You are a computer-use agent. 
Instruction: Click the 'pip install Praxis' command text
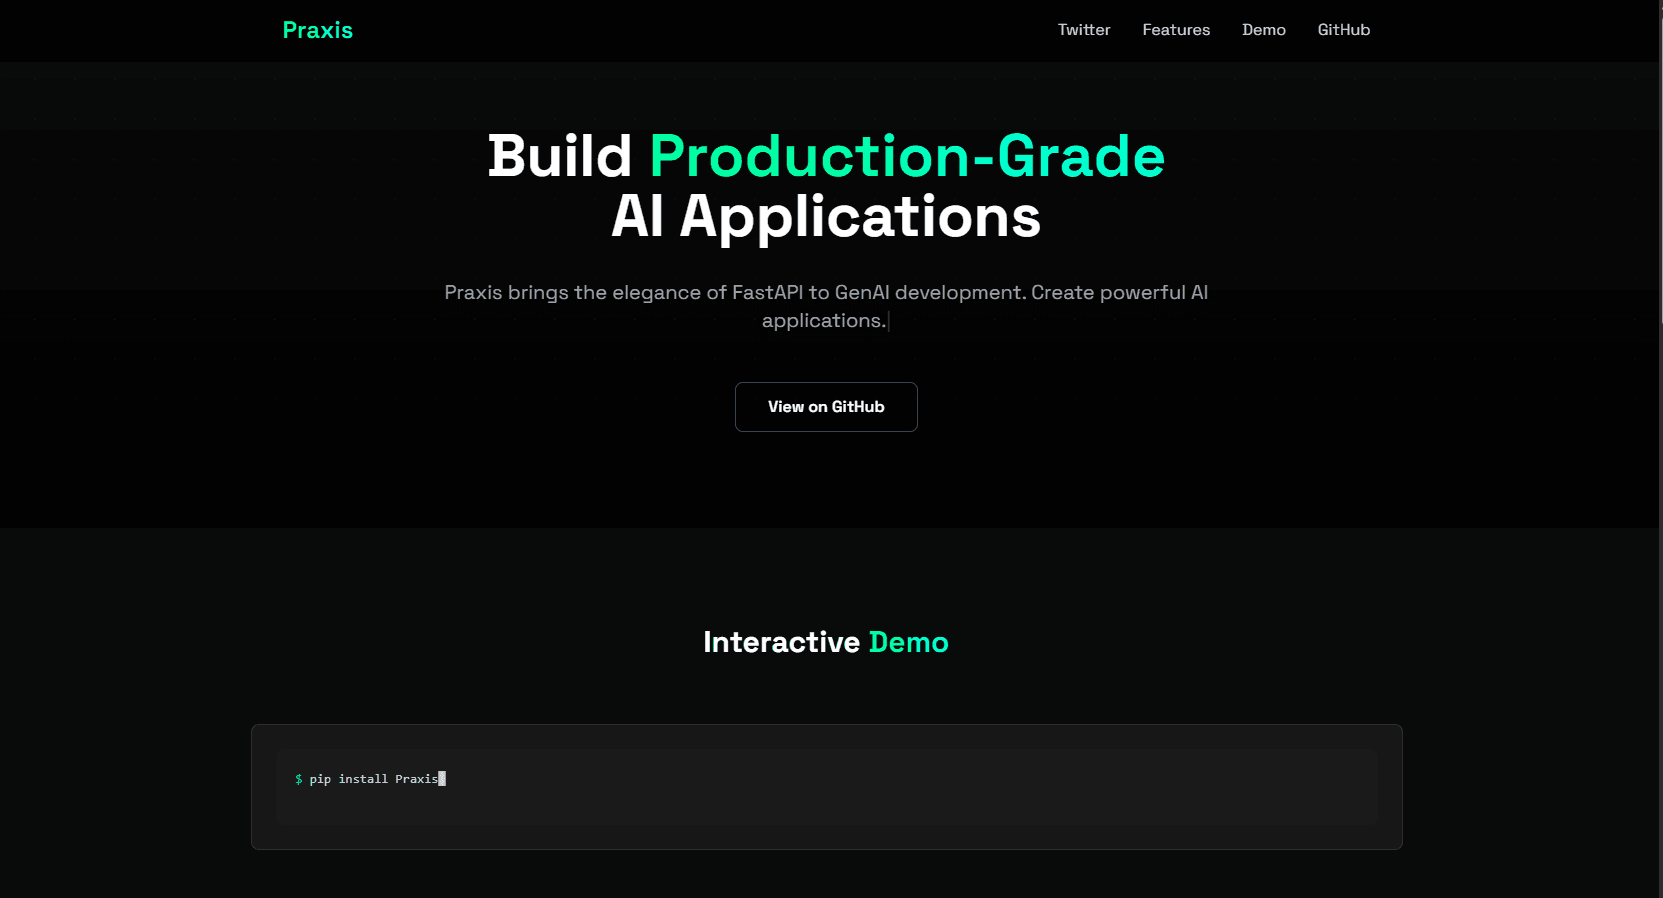pos(373,779)
